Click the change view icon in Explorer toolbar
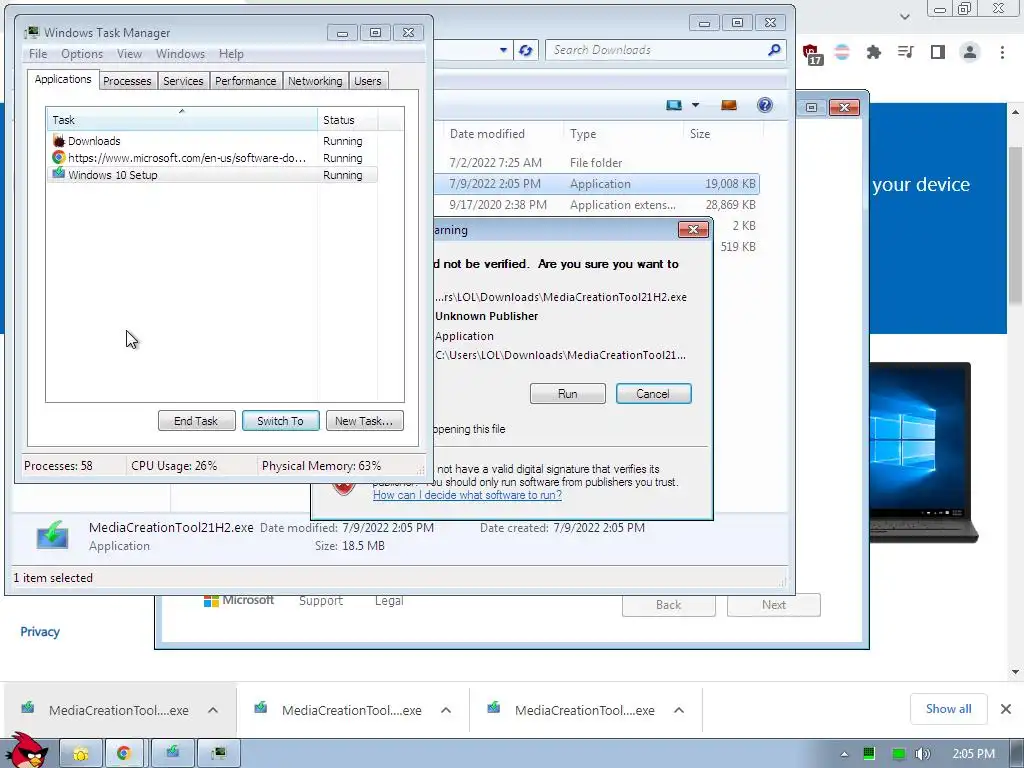The image size is (1024, 768). click(674, 105)
